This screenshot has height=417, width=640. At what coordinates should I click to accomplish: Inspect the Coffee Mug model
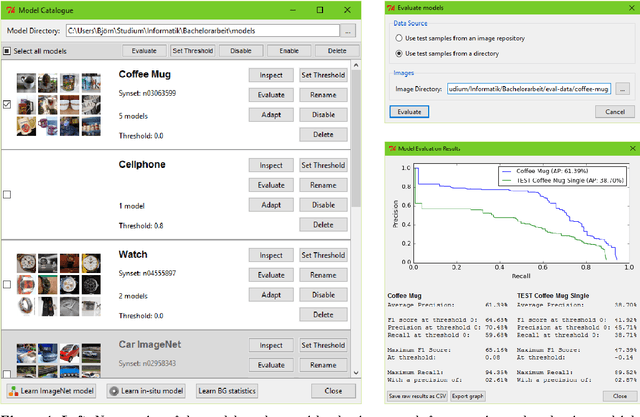click(x=271, y=75)
